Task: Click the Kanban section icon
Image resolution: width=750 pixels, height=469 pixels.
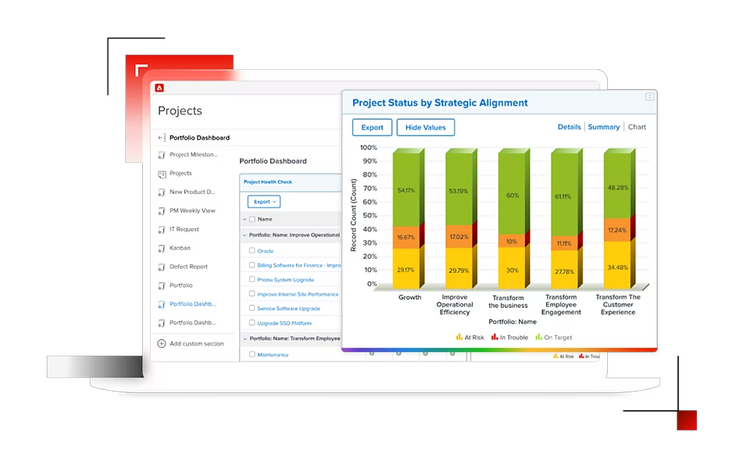Action: click(161, 248)
